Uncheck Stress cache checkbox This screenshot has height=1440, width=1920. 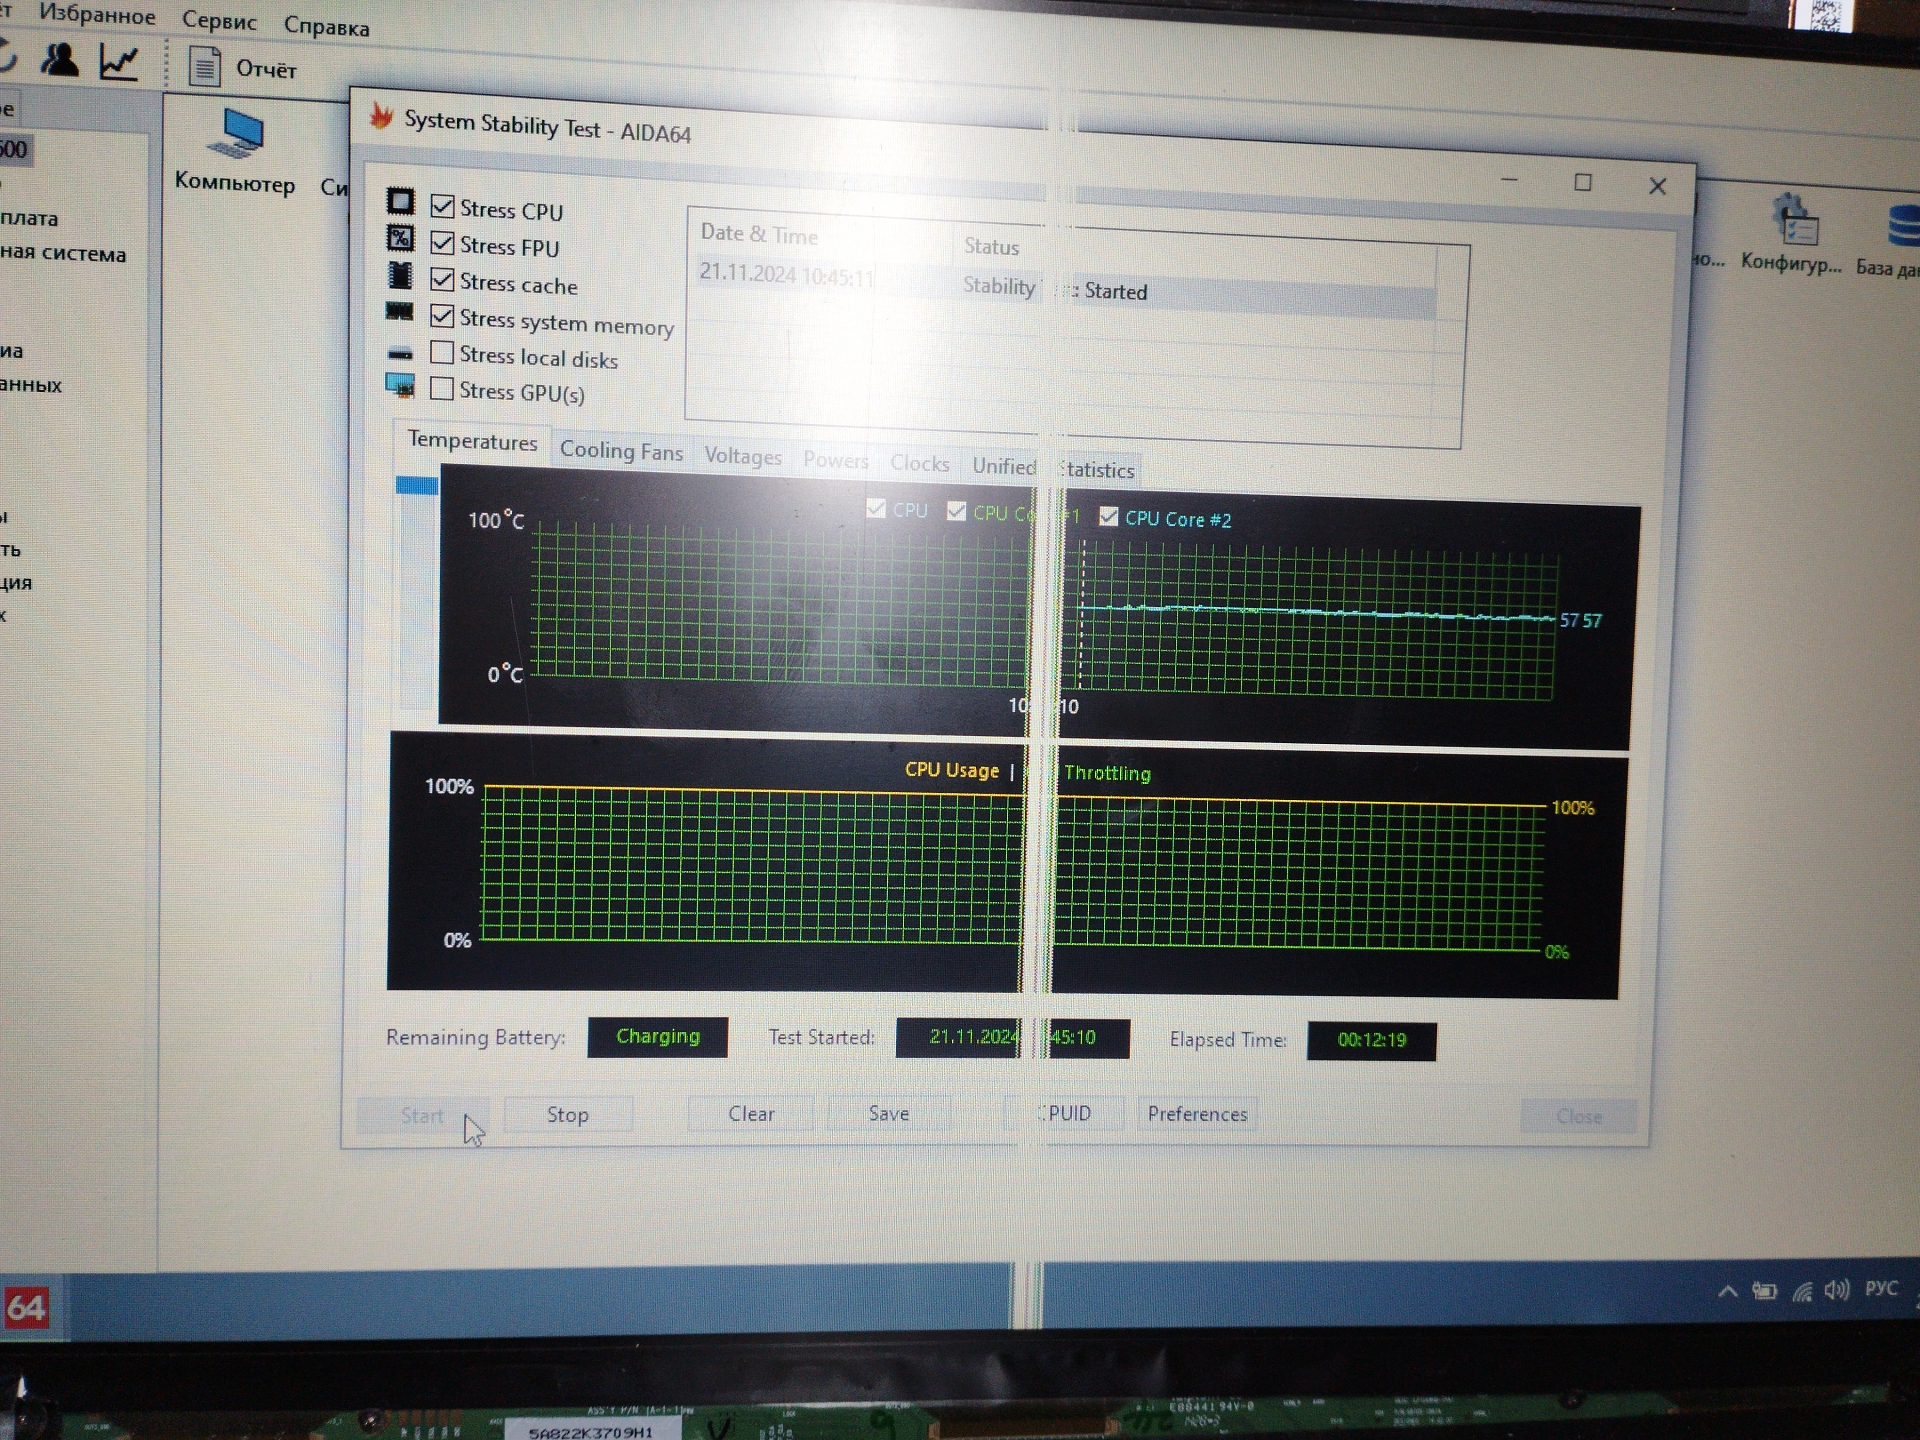[x=442, y=279]
